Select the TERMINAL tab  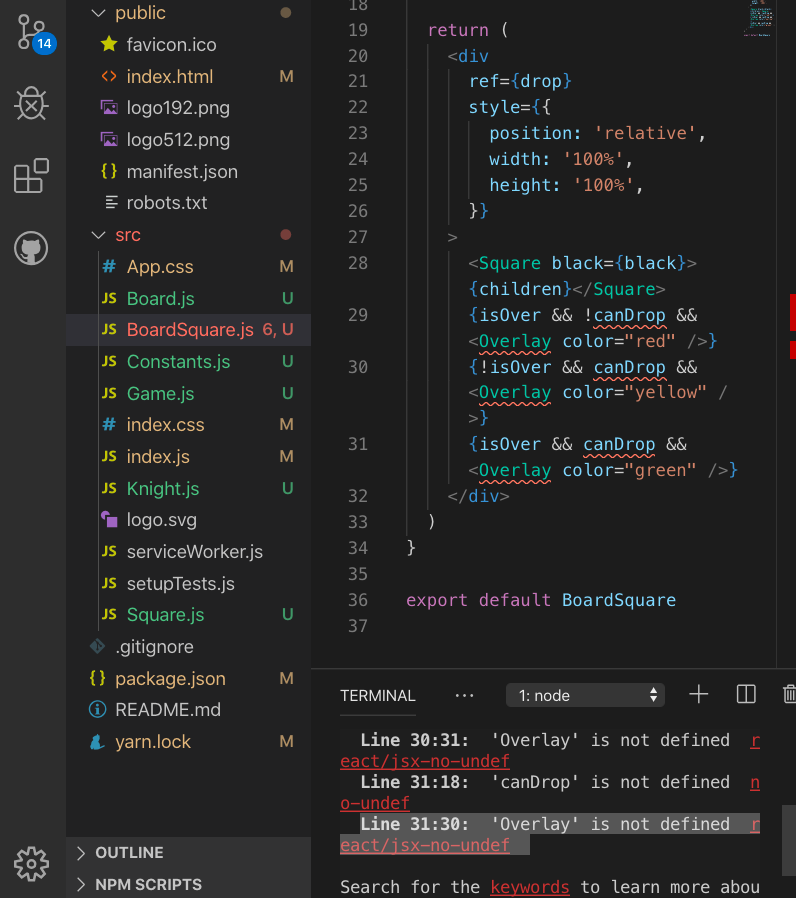click(x=377, y=696)
